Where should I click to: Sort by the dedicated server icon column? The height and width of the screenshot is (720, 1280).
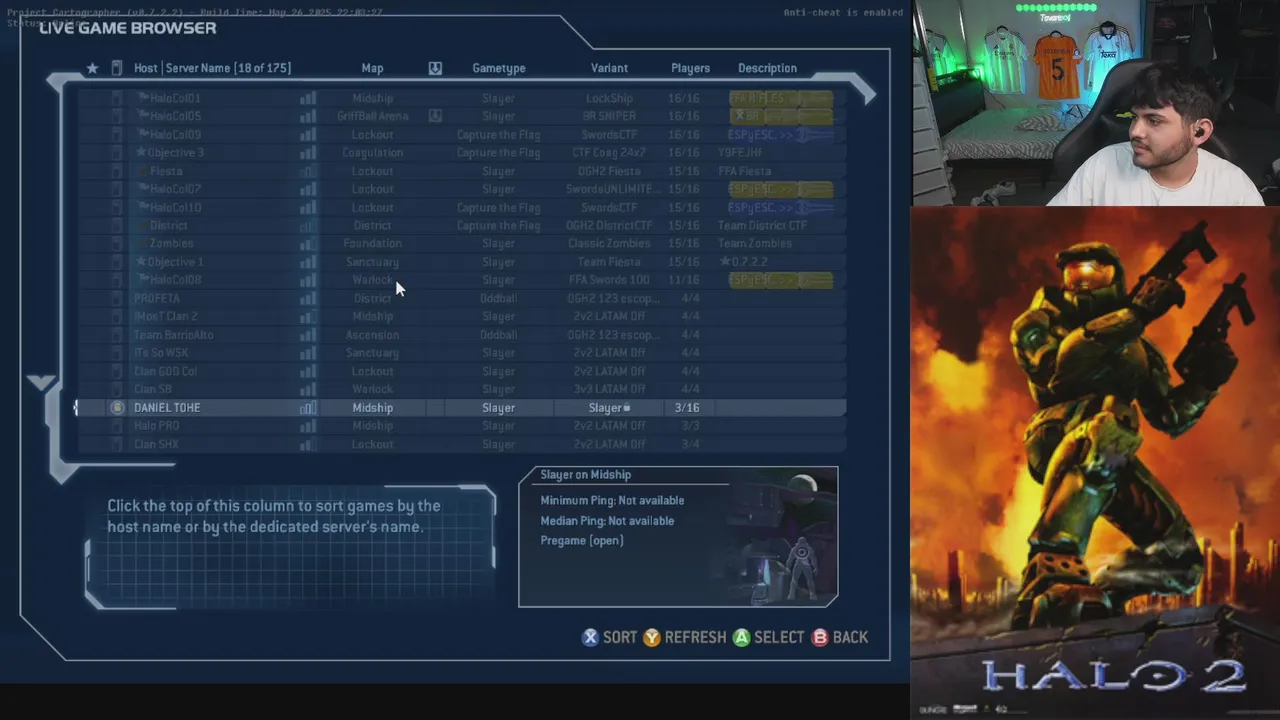pos(116,68)
